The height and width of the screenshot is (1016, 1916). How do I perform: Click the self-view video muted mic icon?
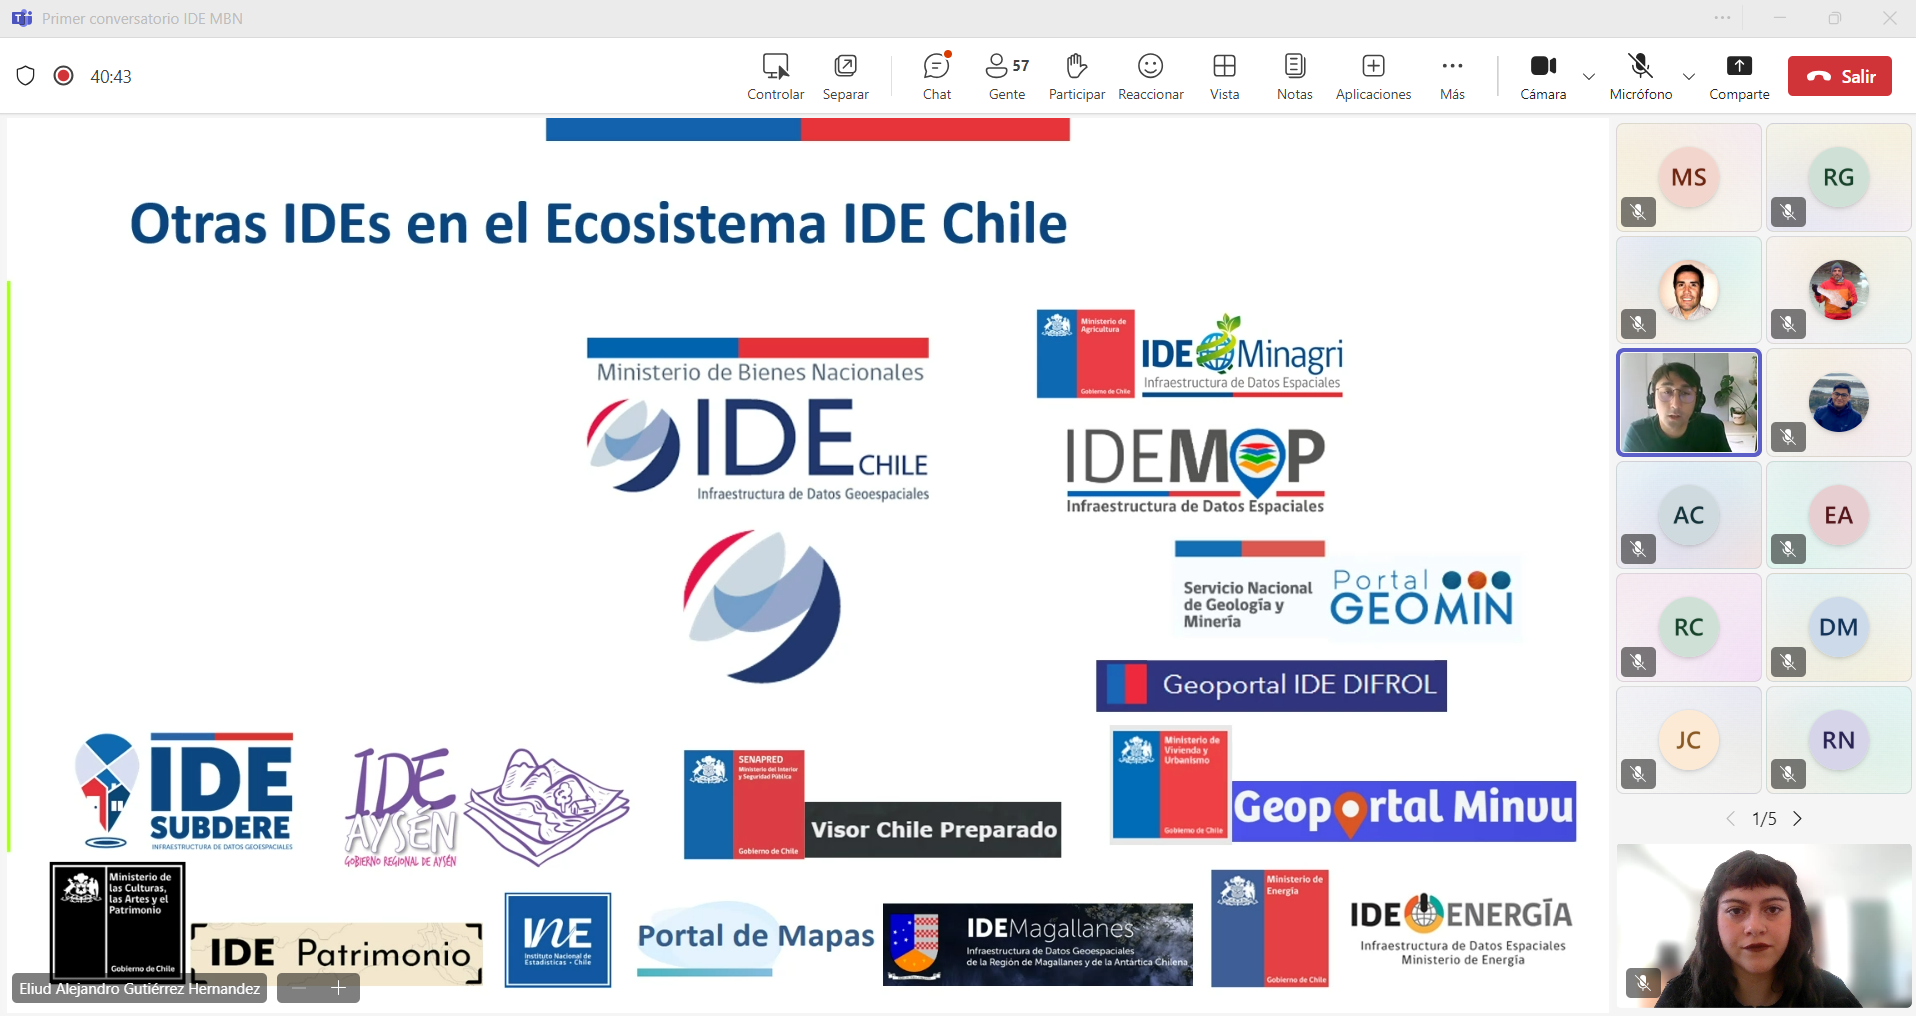click(1643, 984)
